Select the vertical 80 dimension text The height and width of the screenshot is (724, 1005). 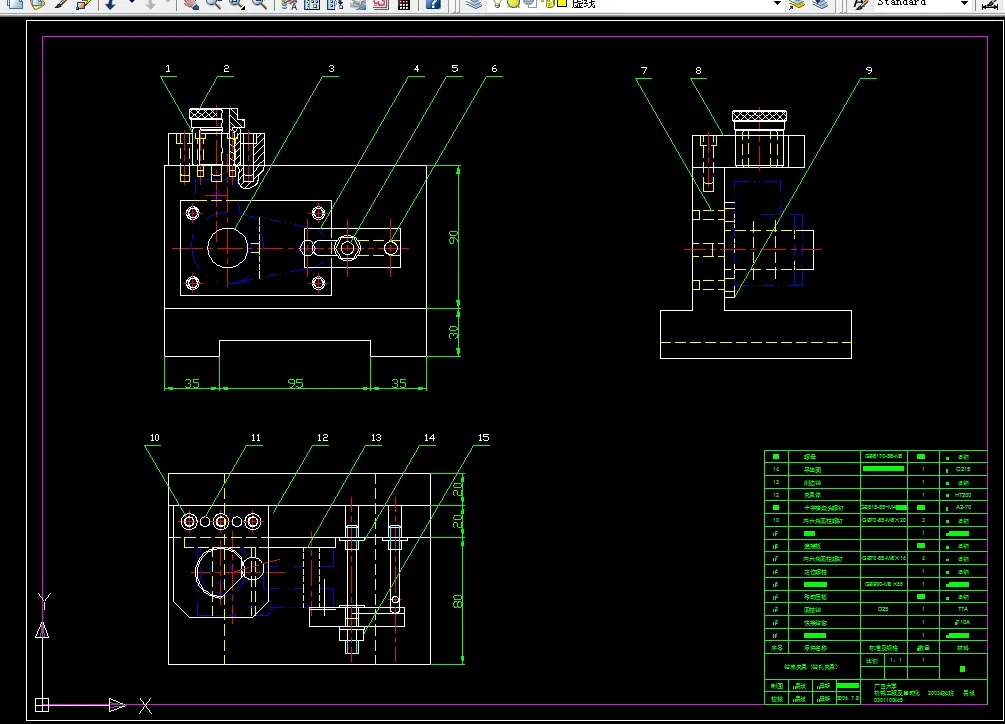click(458, 602)
